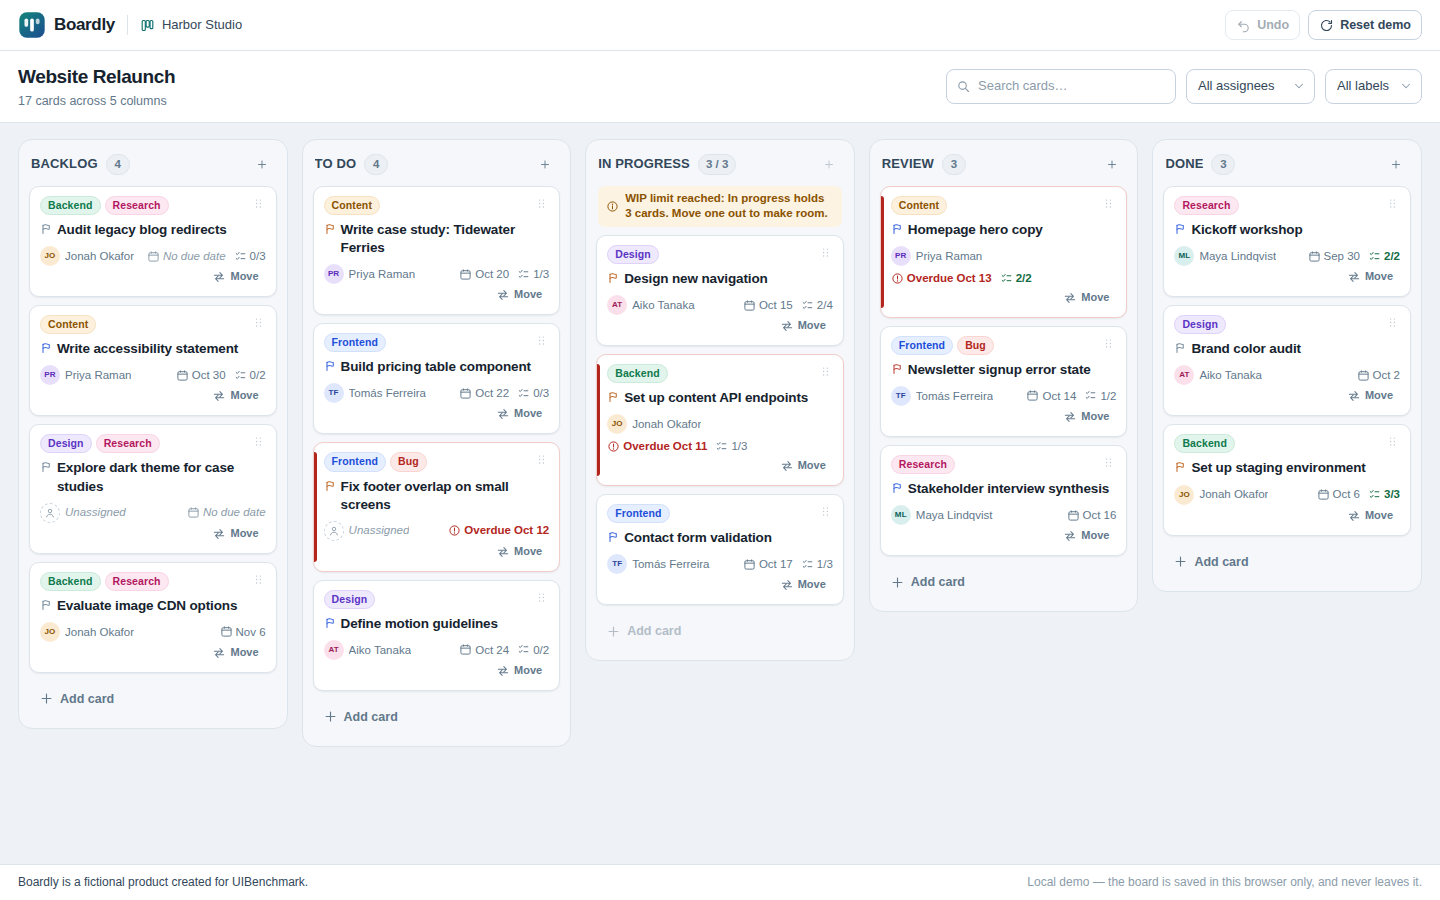Open the Stakeholder interview synthesis card title
The image size is (1440, 900).
tap(1008, 489)
